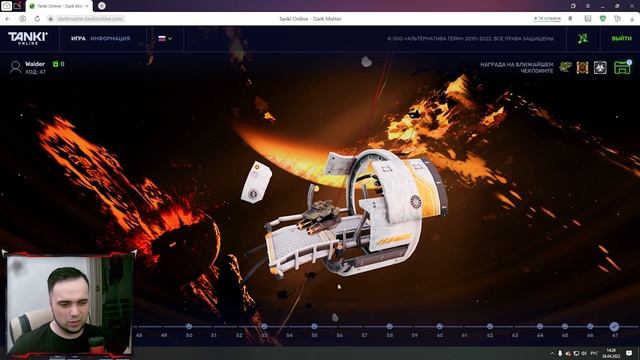Viewport: 640px width, 360px height.
Task: Reload the page with refresh icon
Action: coord(37,19)
